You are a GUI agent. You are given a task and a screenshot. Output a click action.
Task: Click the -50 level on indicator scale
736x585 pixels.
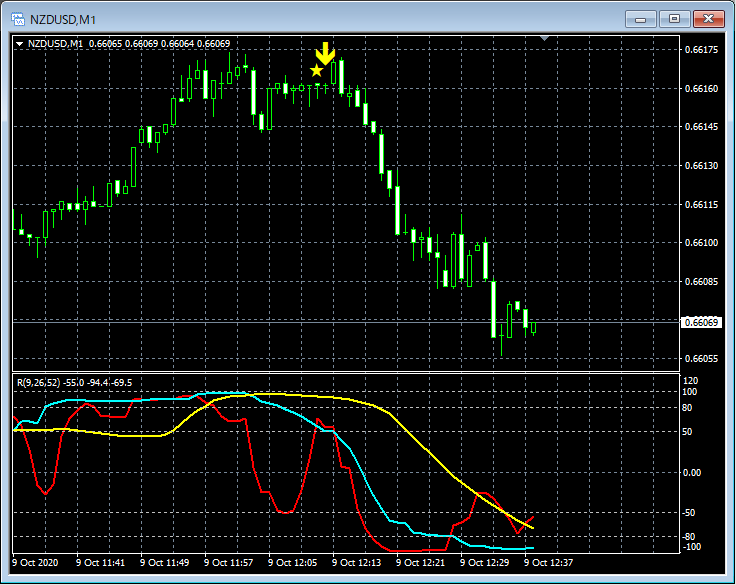[689, 513]
